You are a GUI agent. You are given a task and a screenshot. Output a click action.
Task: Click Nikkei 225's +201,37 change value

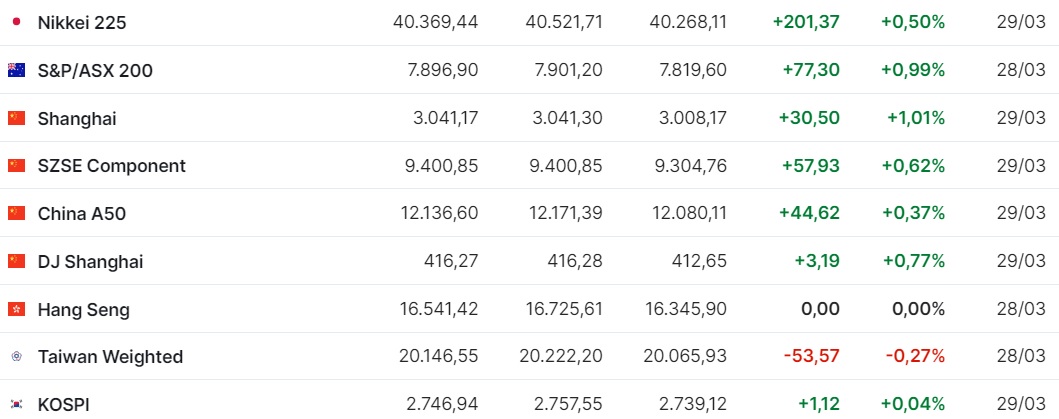806,22
